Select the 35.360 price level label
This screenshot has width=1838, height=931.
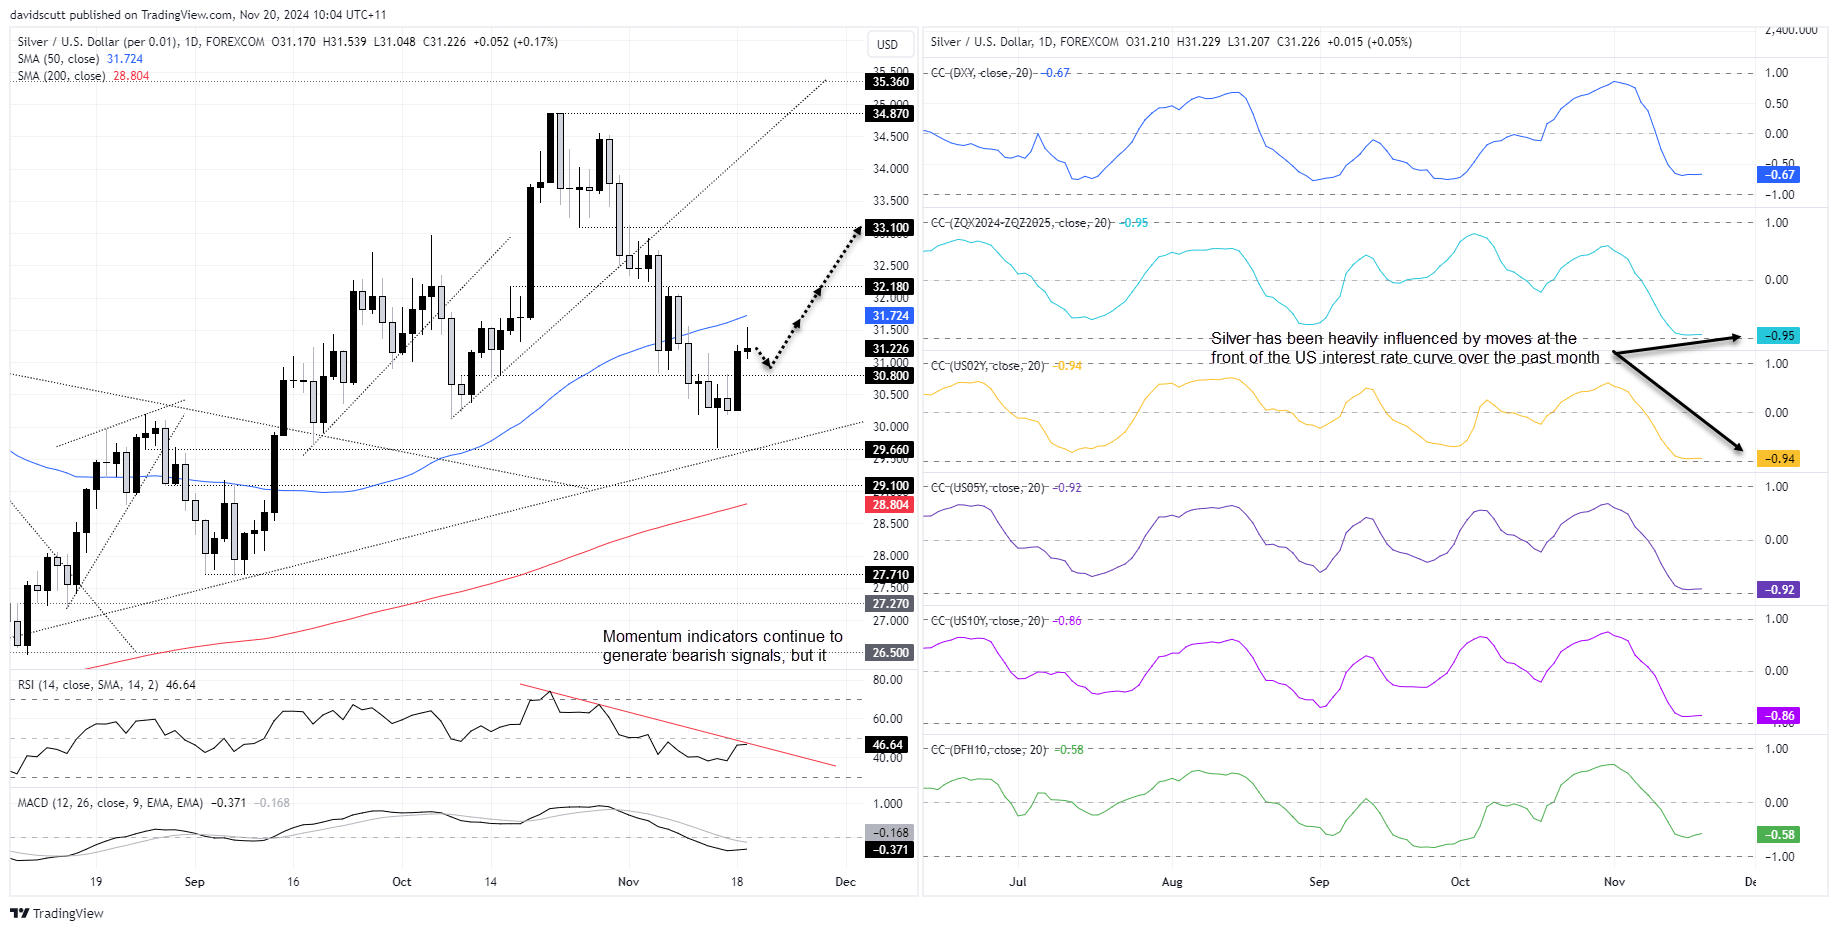(x=890, y=82)
